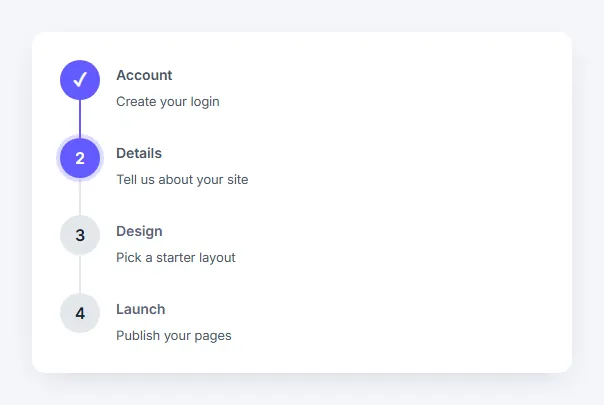The image size is (604, 405).
Task: Select the step 3 Design circle
Action: pyautogui.click(x=80, y=235)
